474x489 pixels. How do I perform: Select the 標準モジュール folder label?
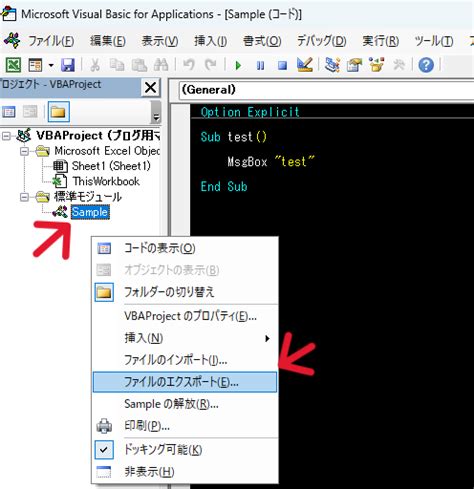[88, 197]
